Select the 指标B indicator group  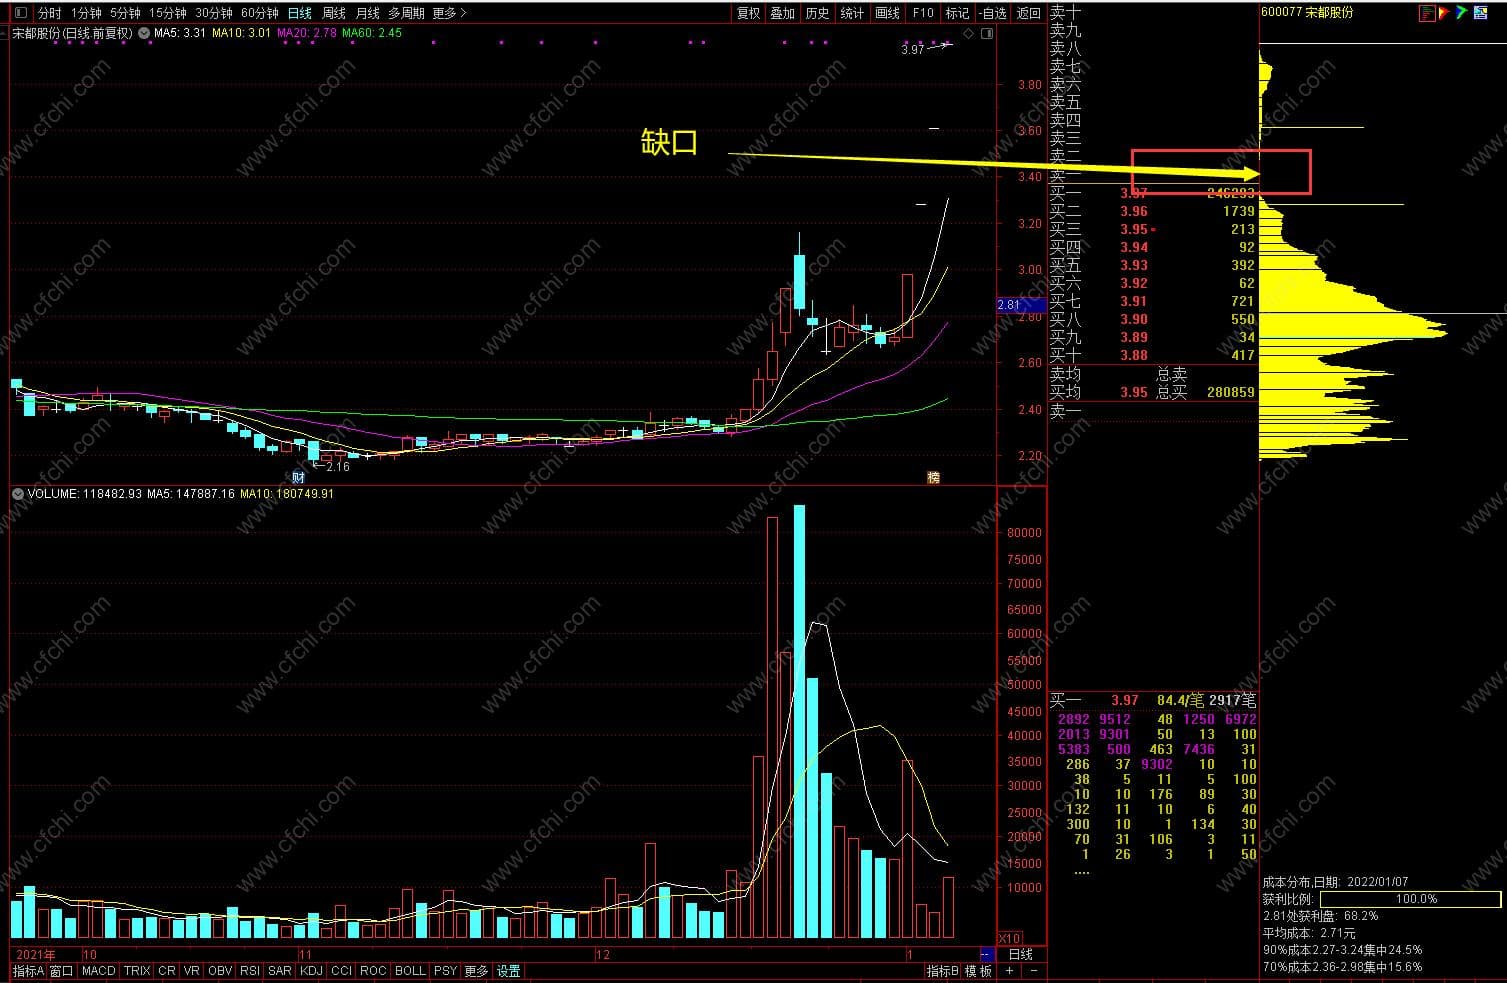pos(942,971)
